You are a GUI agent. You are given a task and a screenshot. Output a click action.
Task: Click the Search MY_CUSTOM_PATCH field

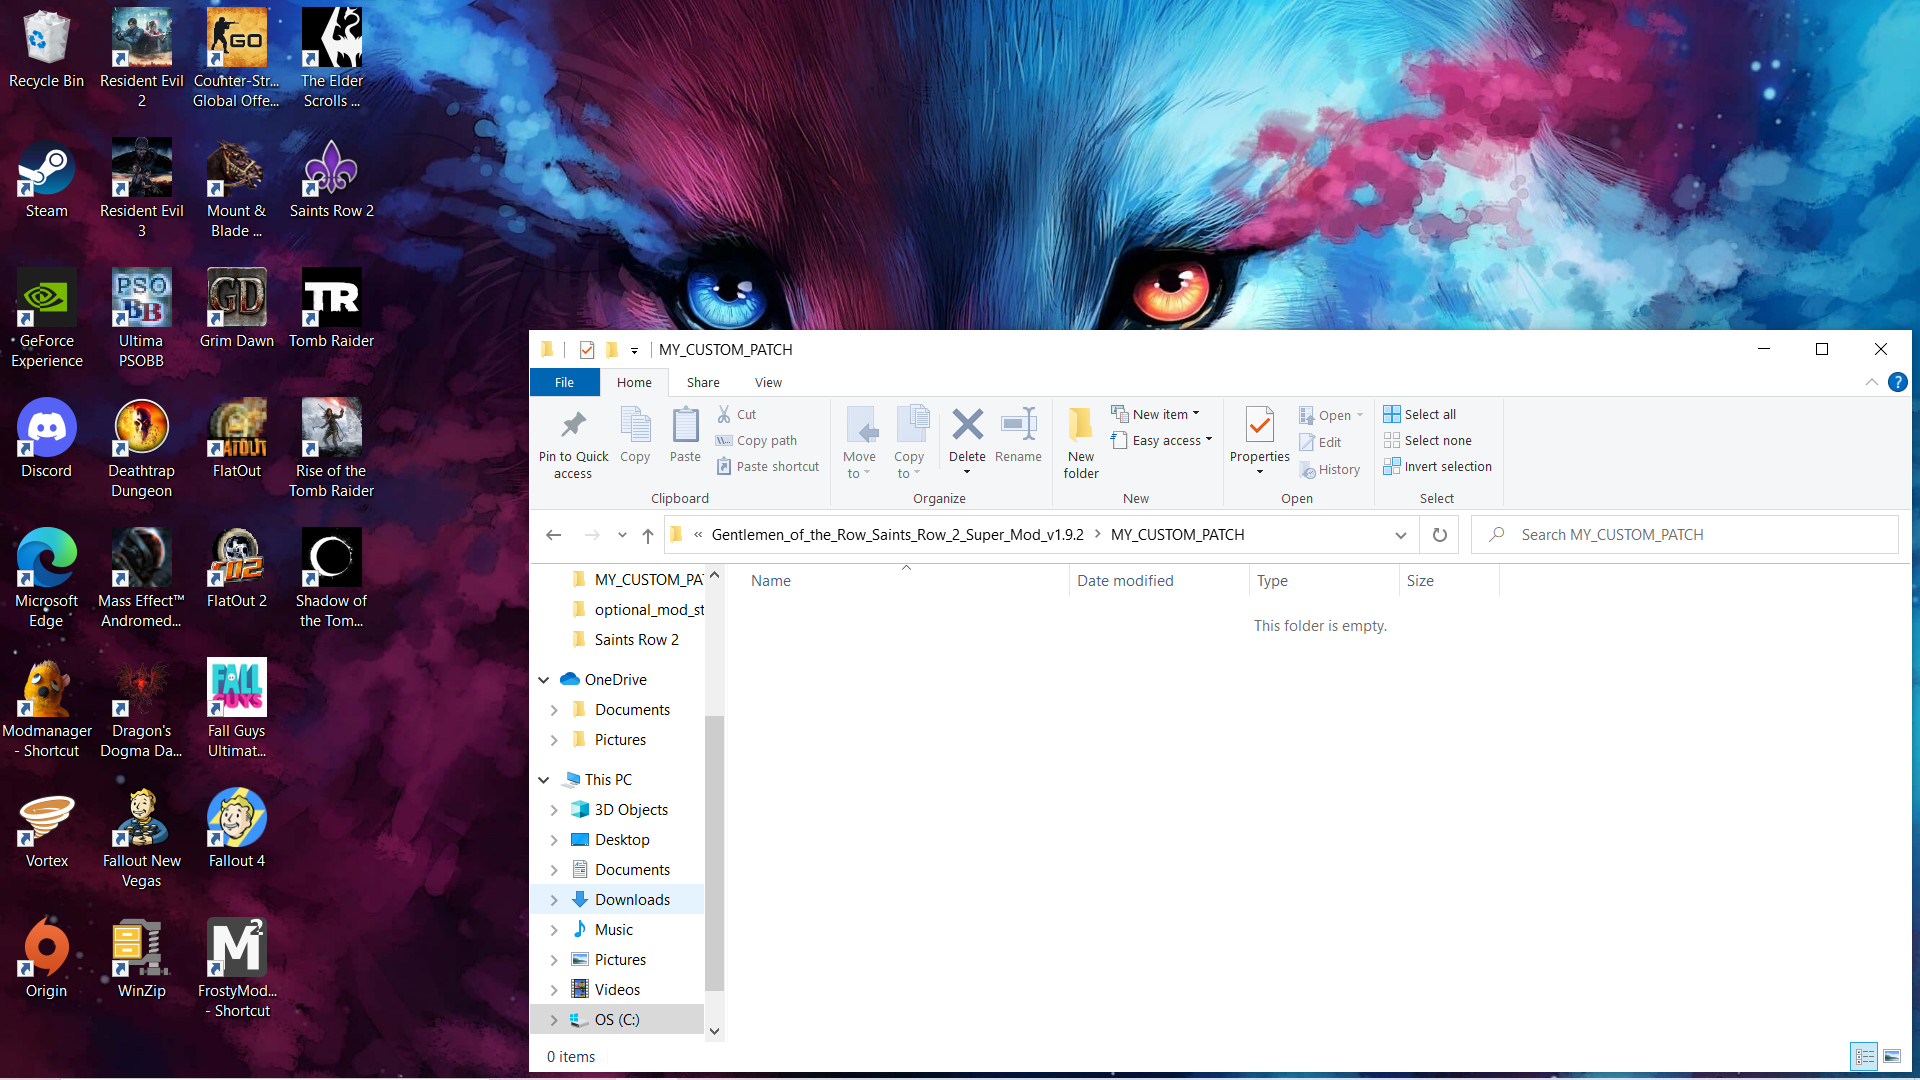pos(1685,535)
